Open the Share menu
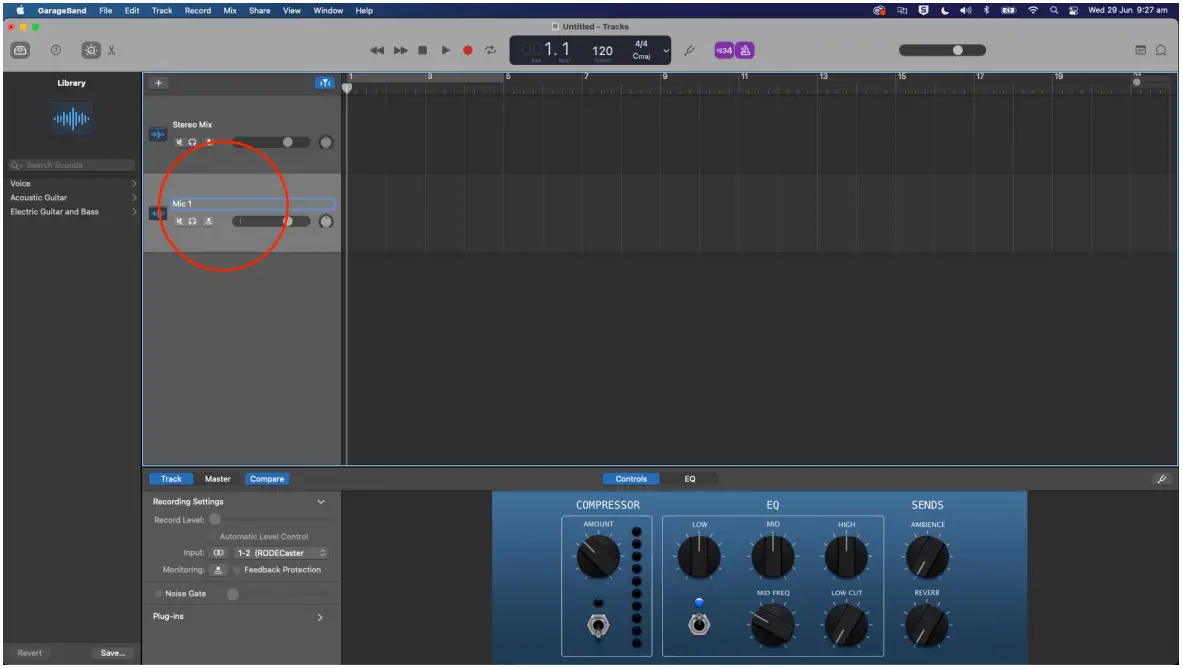 pos(259,10)
